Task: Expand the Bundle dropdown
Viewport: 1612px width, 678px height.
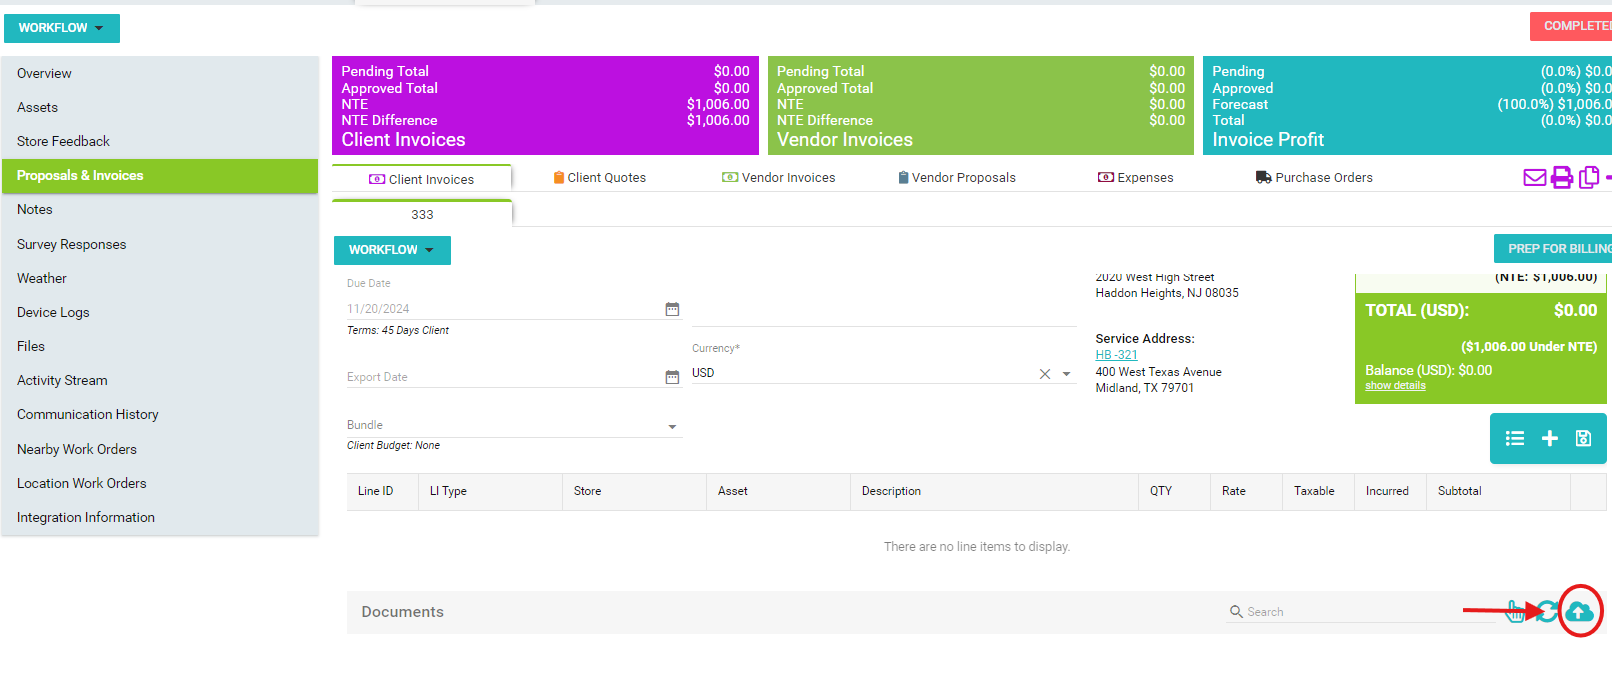Action: pos(672,427)
